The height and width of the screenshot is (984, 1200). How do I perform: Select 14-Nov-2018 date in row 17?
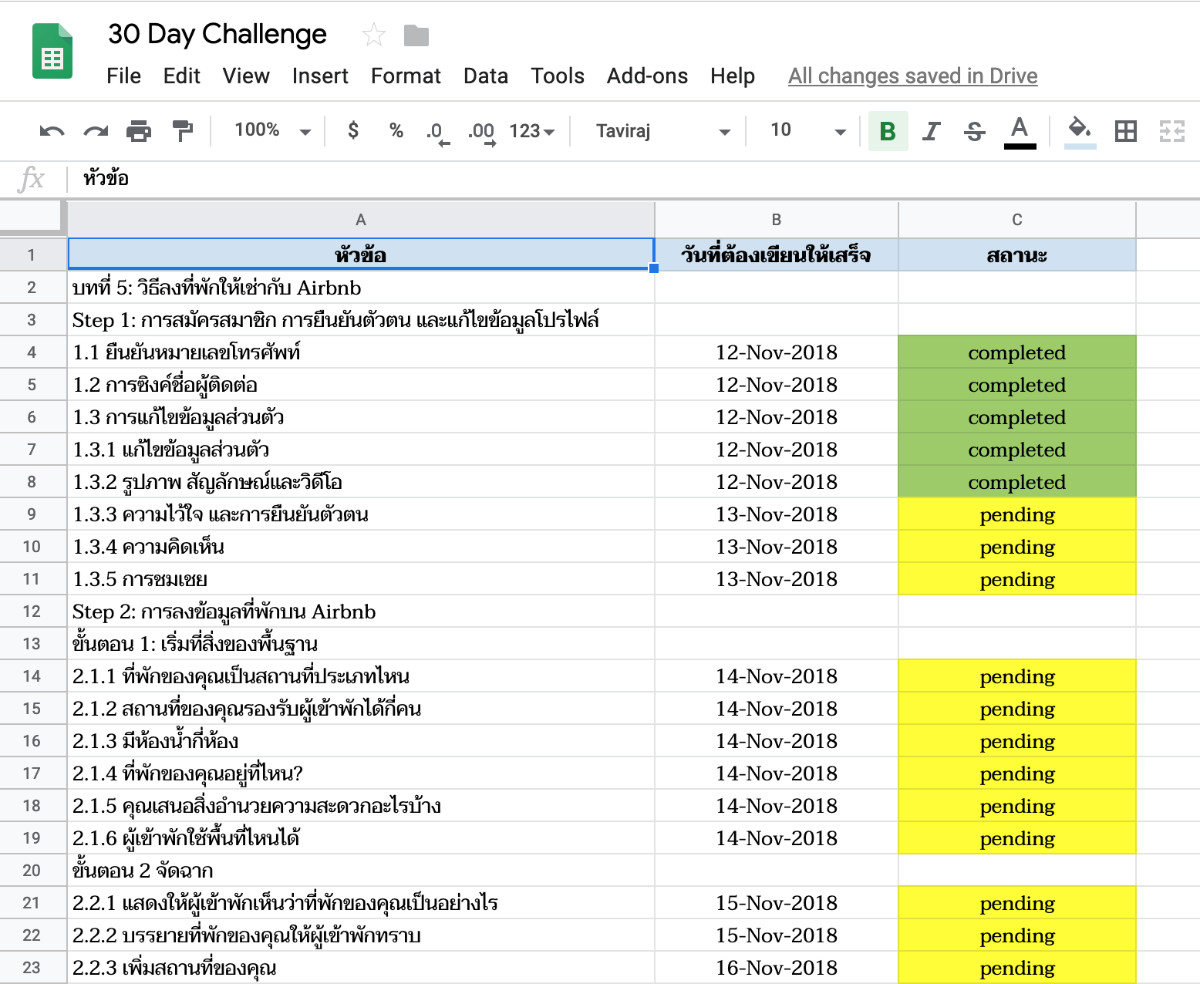click(x=776, y=773)
